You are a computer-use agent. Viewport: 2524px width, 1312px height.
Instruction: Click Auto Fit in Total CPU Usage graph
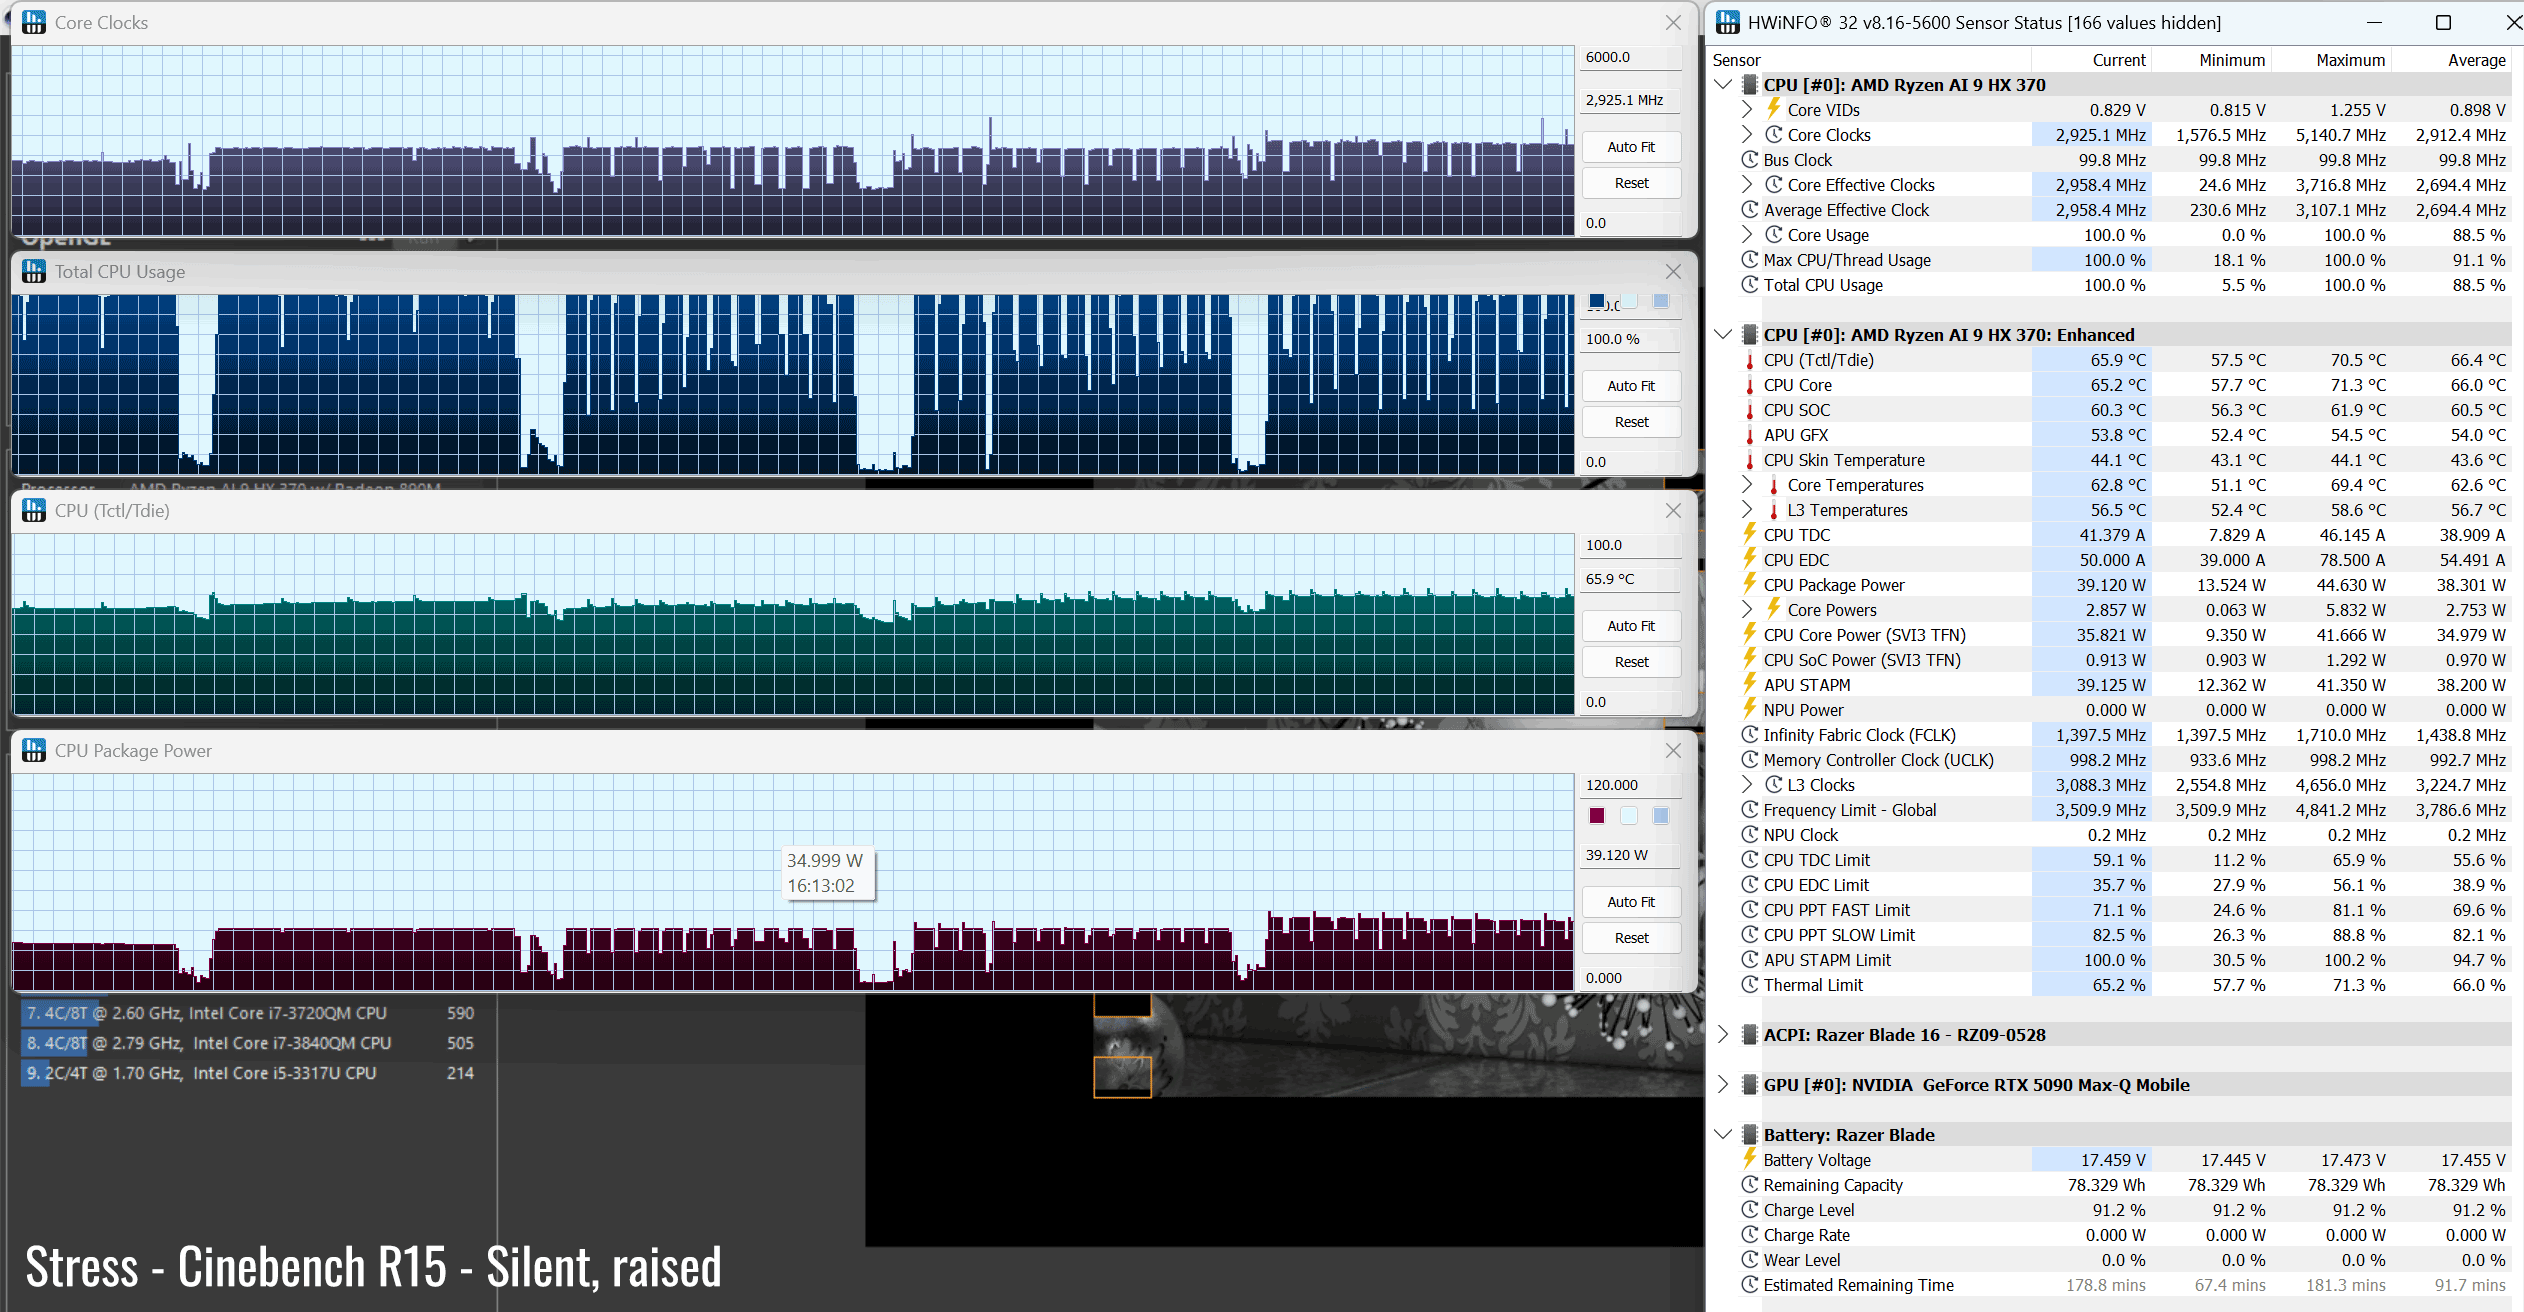click(x=1631, y=386)
